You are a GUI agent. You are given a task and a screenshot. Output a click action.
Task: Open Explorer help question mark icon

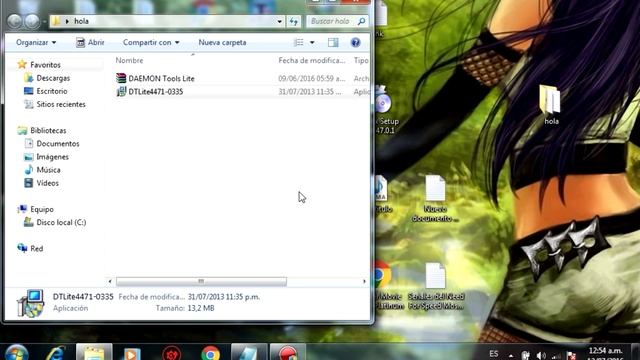(x=356, y=42)
